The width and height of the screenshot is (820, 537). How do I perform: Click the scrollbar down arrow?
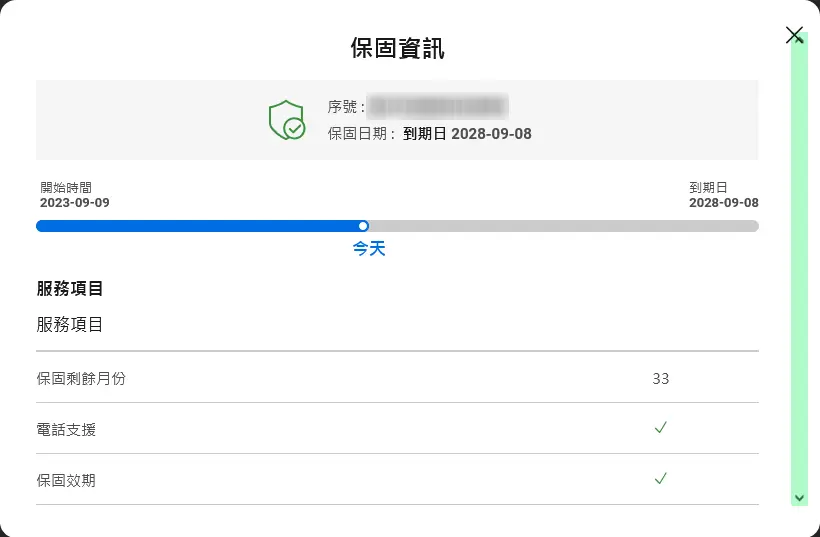pyautogui.click(x=799, y=497)
